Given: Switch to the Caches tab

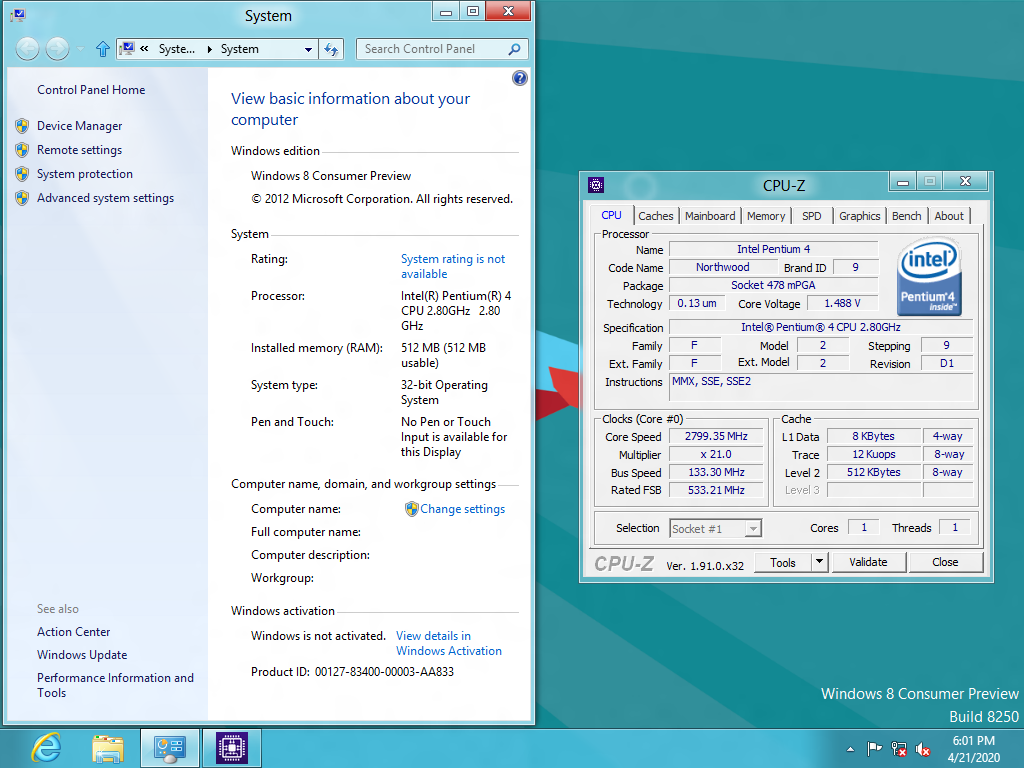Looking at the screenshot, I should pos(656,216).
